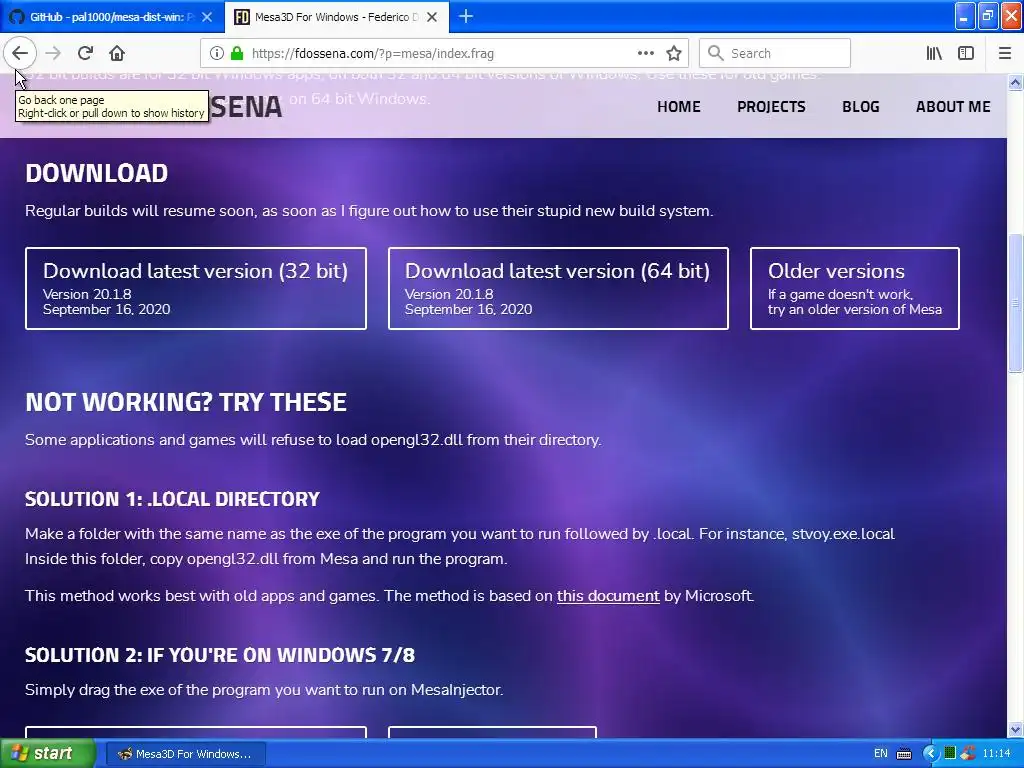Toggle the Firefox sidebar icon
The image size is (1024, 768).
[x=966, y=53]
